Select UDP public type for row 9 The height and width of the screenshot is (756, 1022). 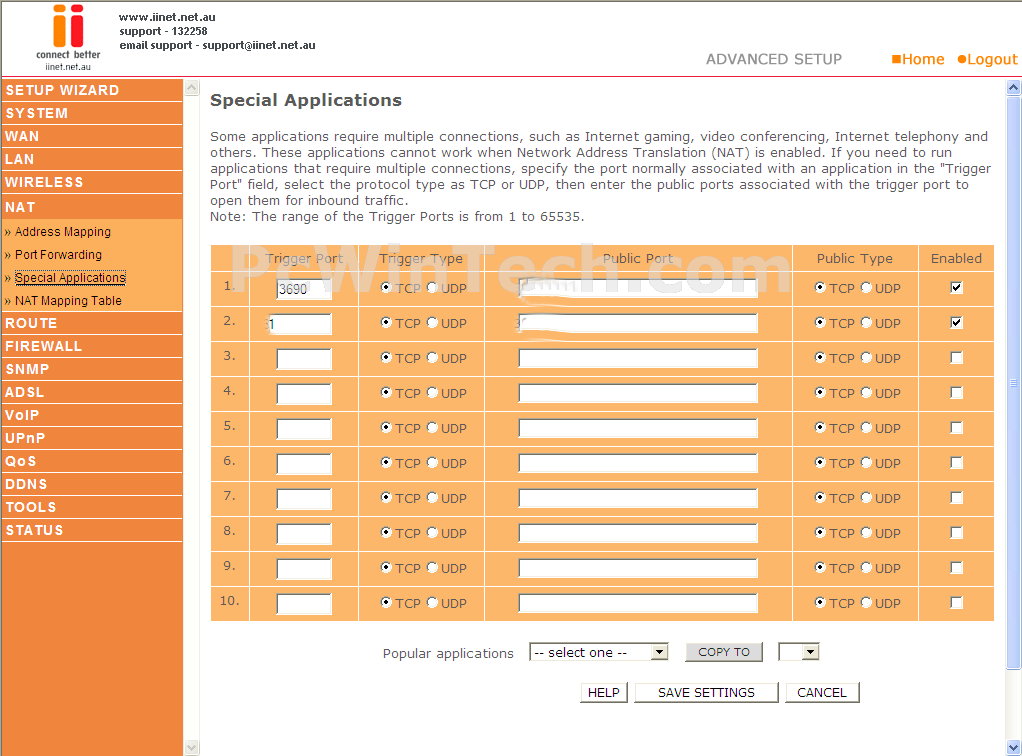866,568
